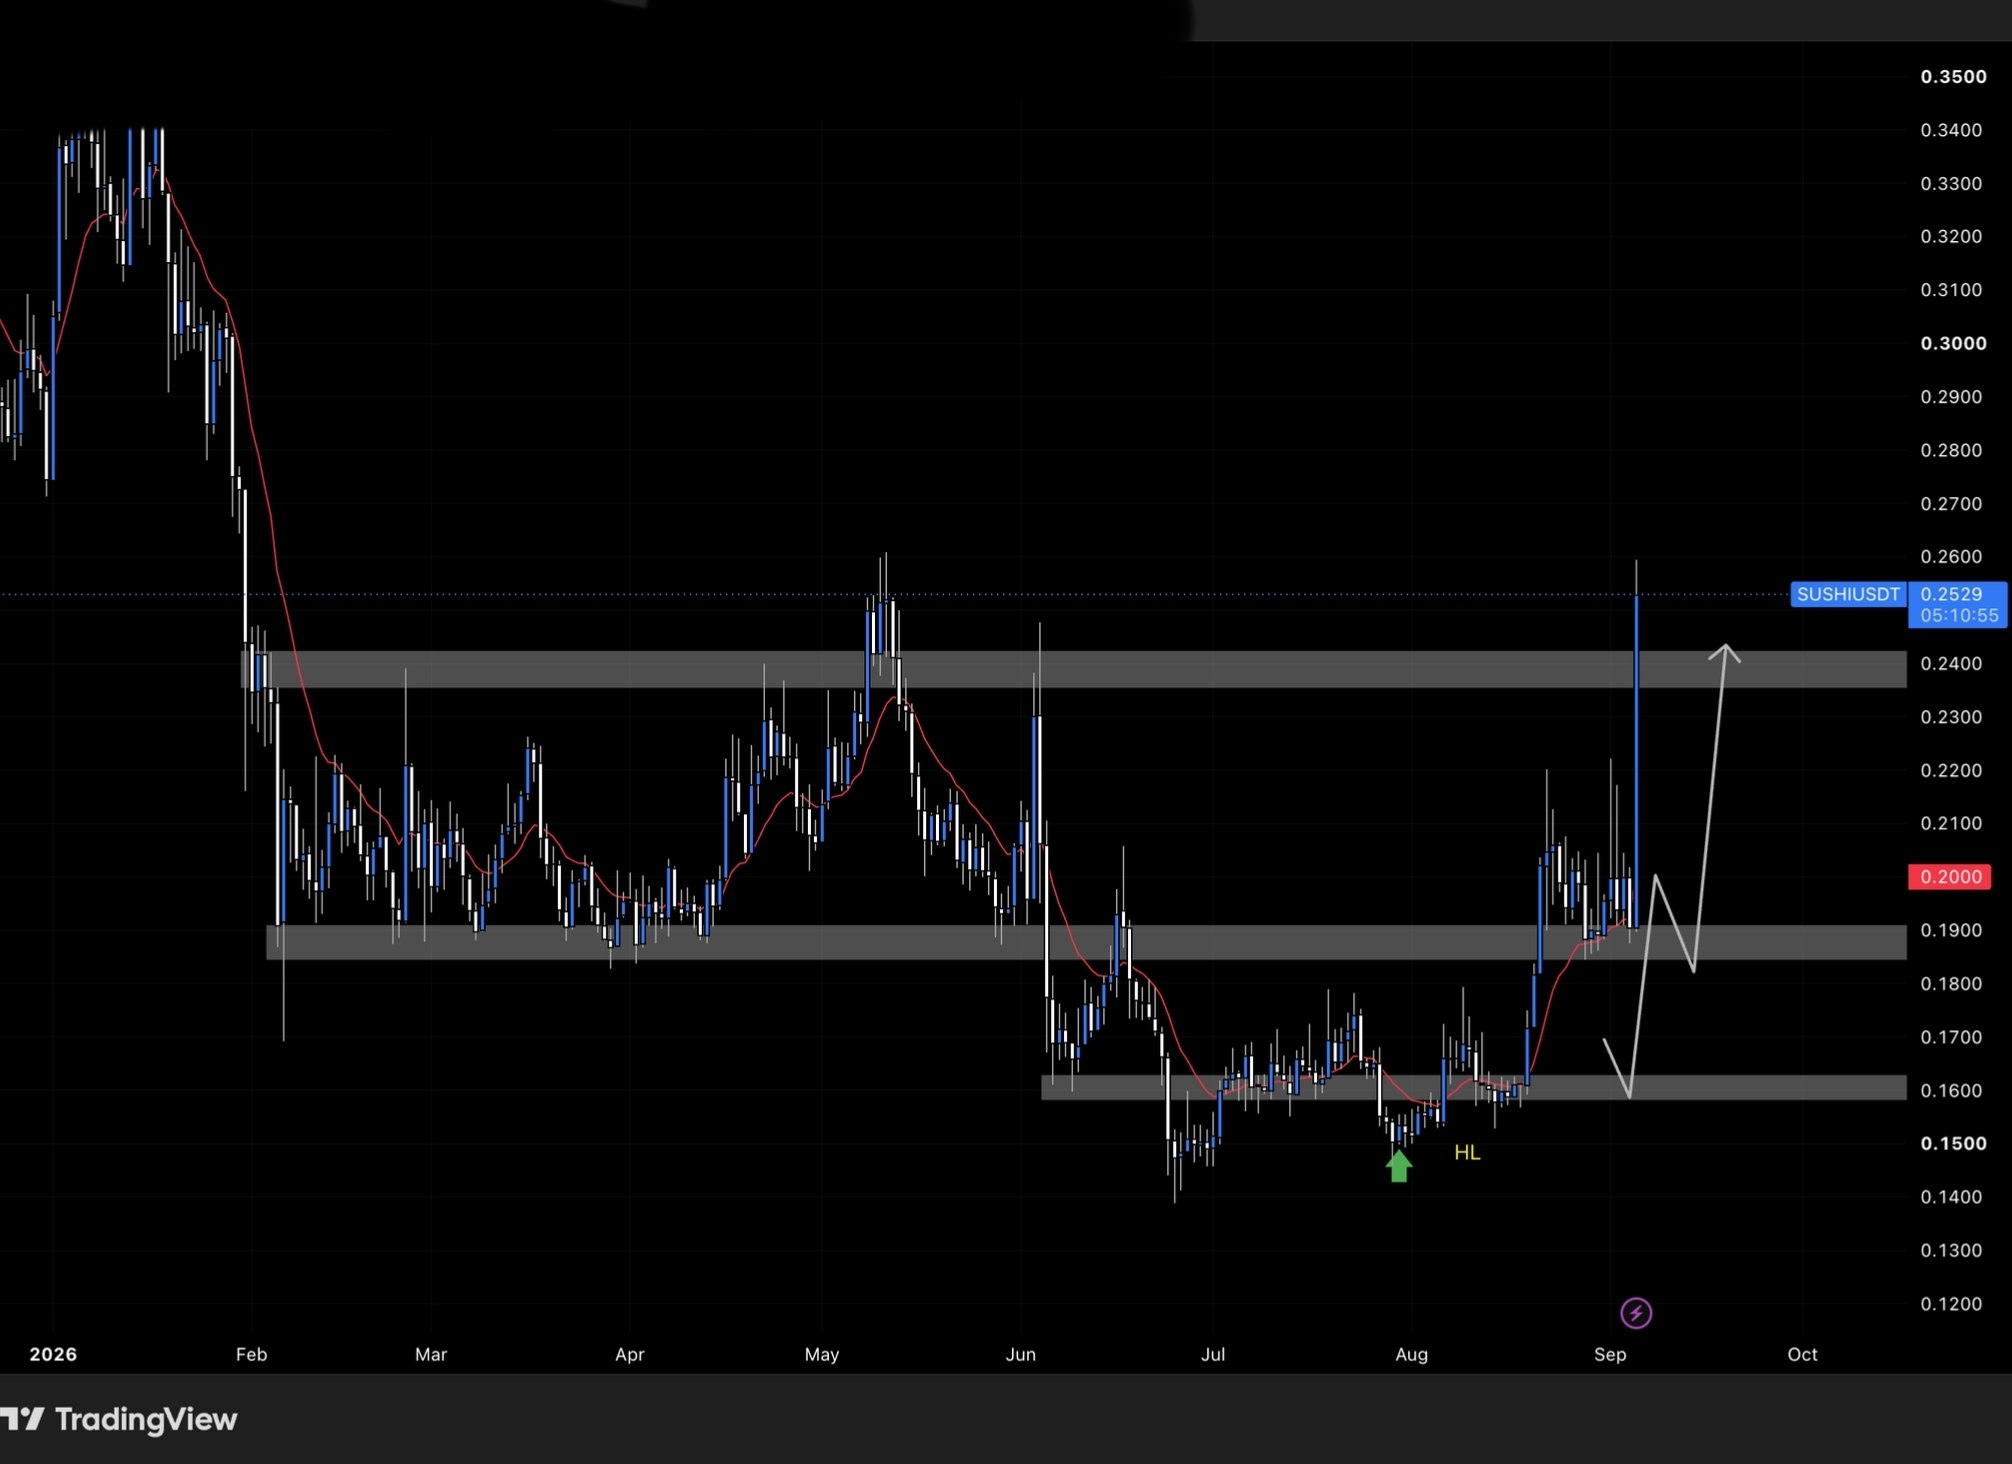
Task: Select the upper gray resistance zone near 0.2400
Action: [1074, 669]
